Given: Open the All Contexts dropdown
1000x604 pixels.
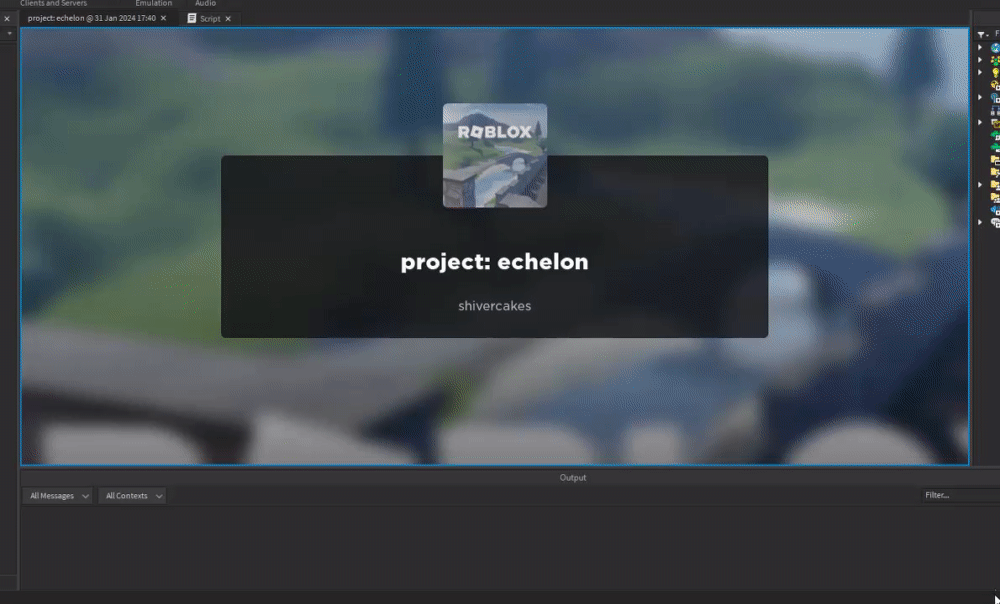Looking at the screenshot, I should (x=132, y=496).
